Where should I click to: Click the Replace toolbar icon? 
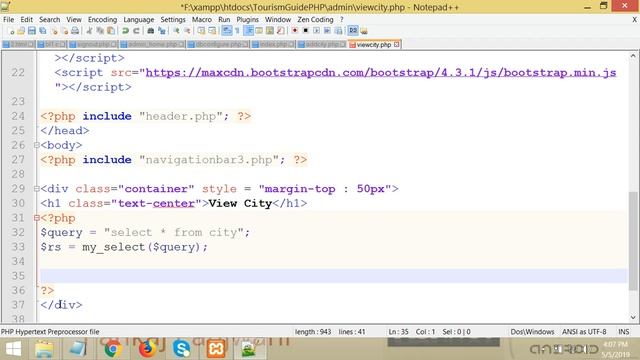(x=162, y=31)
